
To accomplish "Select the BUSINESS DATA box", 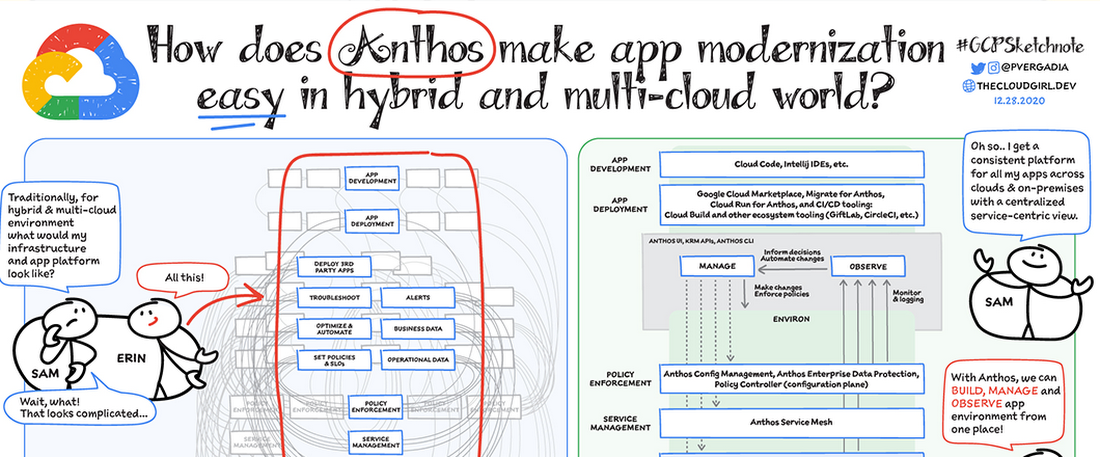I will pos(418,329).
